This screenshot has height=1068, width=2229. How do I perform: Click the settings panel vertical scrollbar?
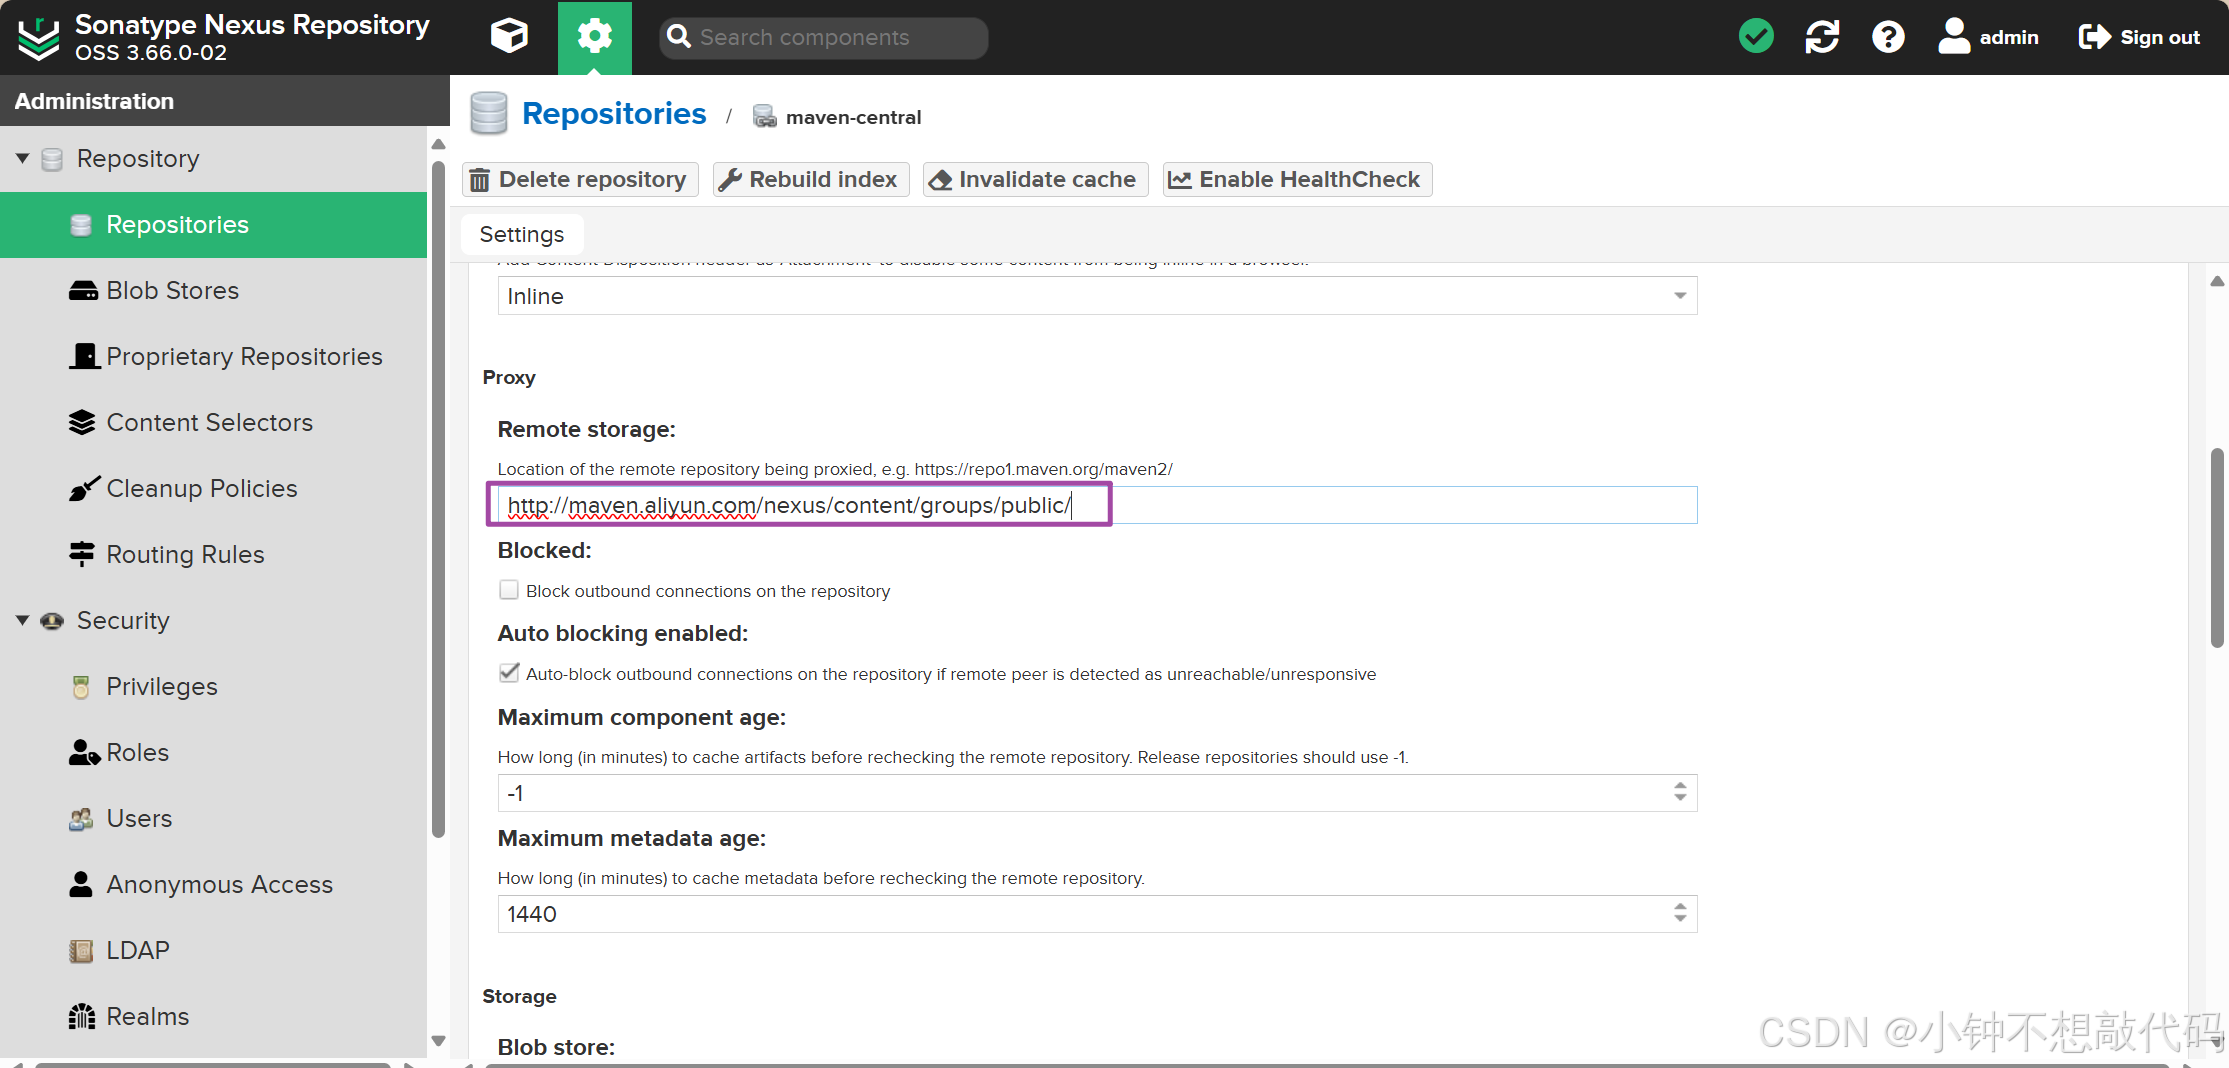[2217, 548]
